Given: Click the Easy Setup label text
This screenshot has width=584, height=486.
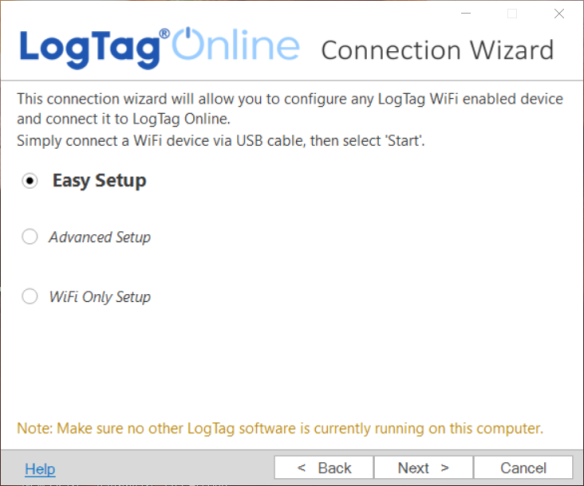Looking at the screenshot, I should pyautogui.click(x=99, y=181).
